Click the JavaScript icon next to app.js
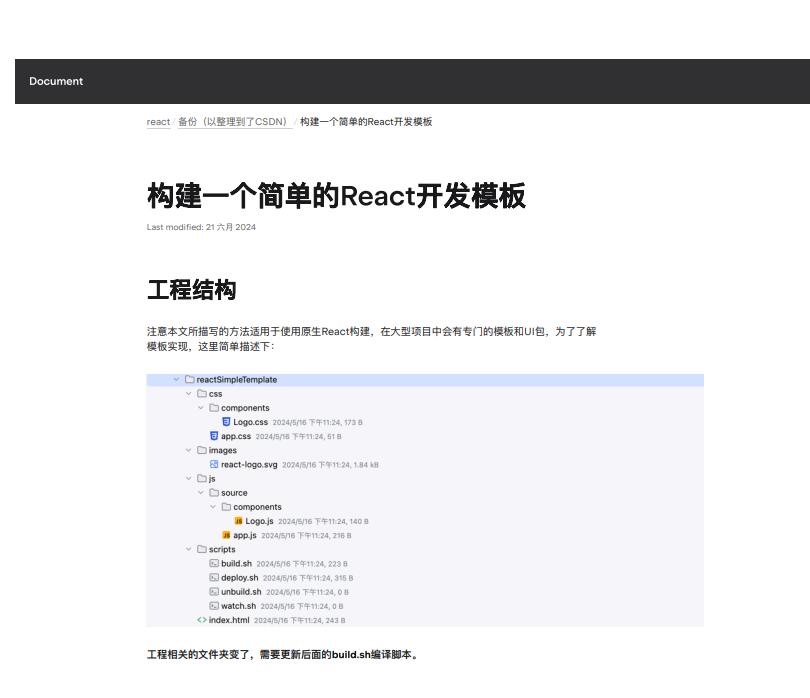Viewport: 810px width, 698px height. pos(226,534)
